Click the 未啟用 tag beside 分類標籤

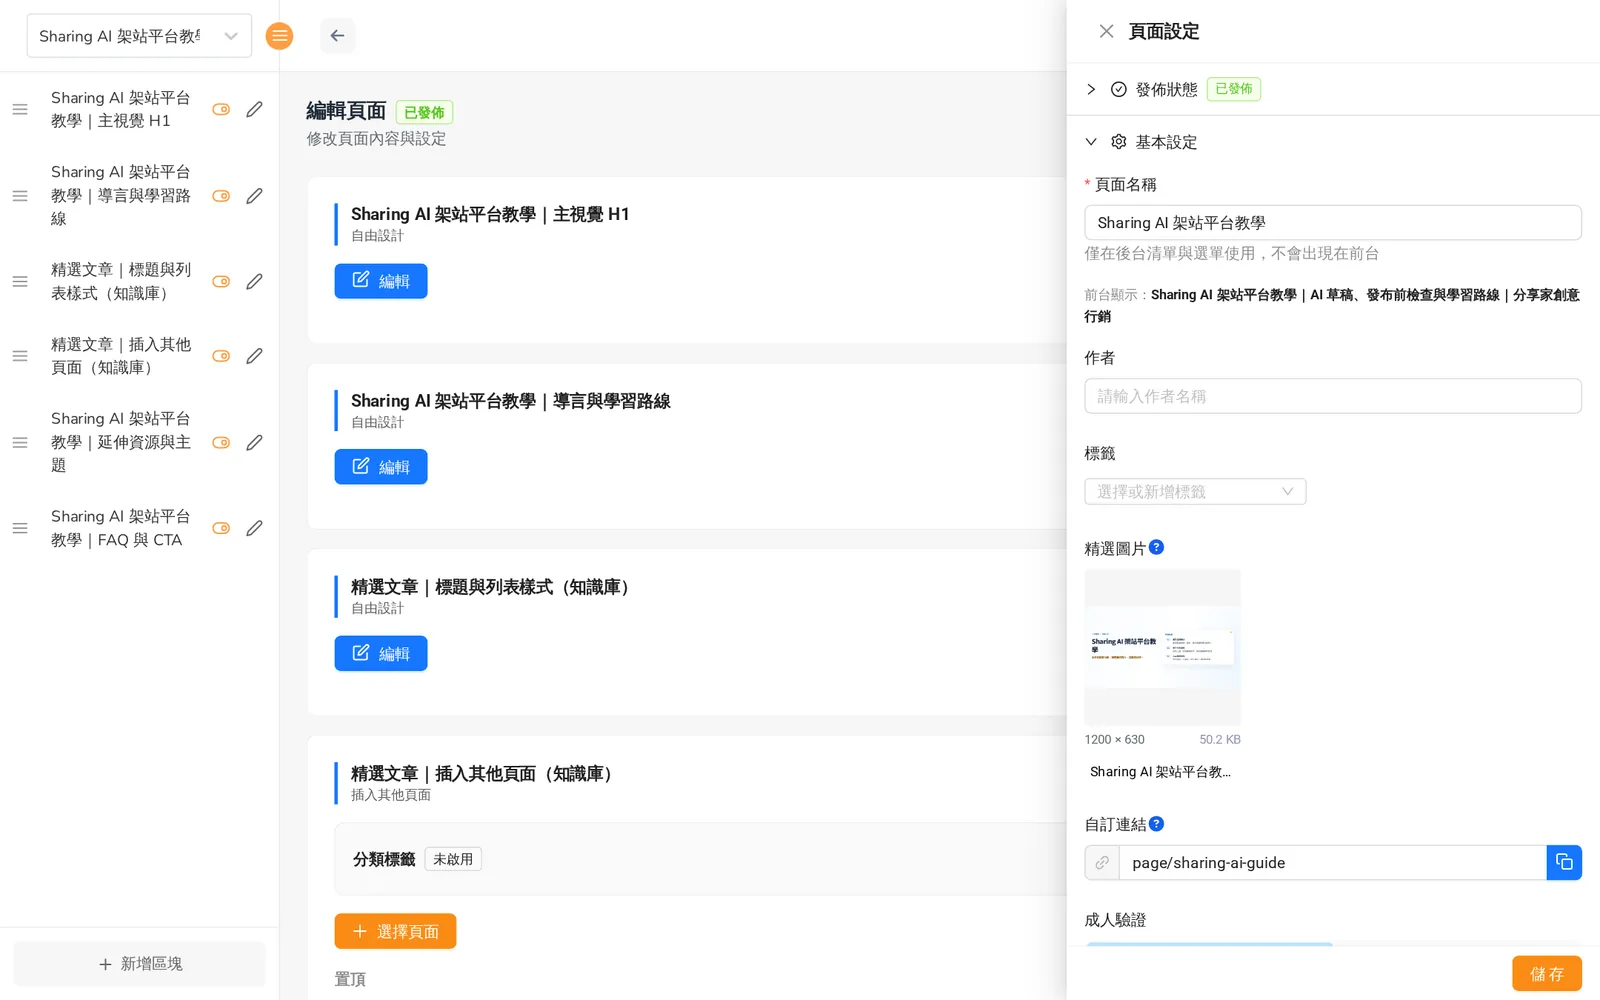(x=453, y=859)
